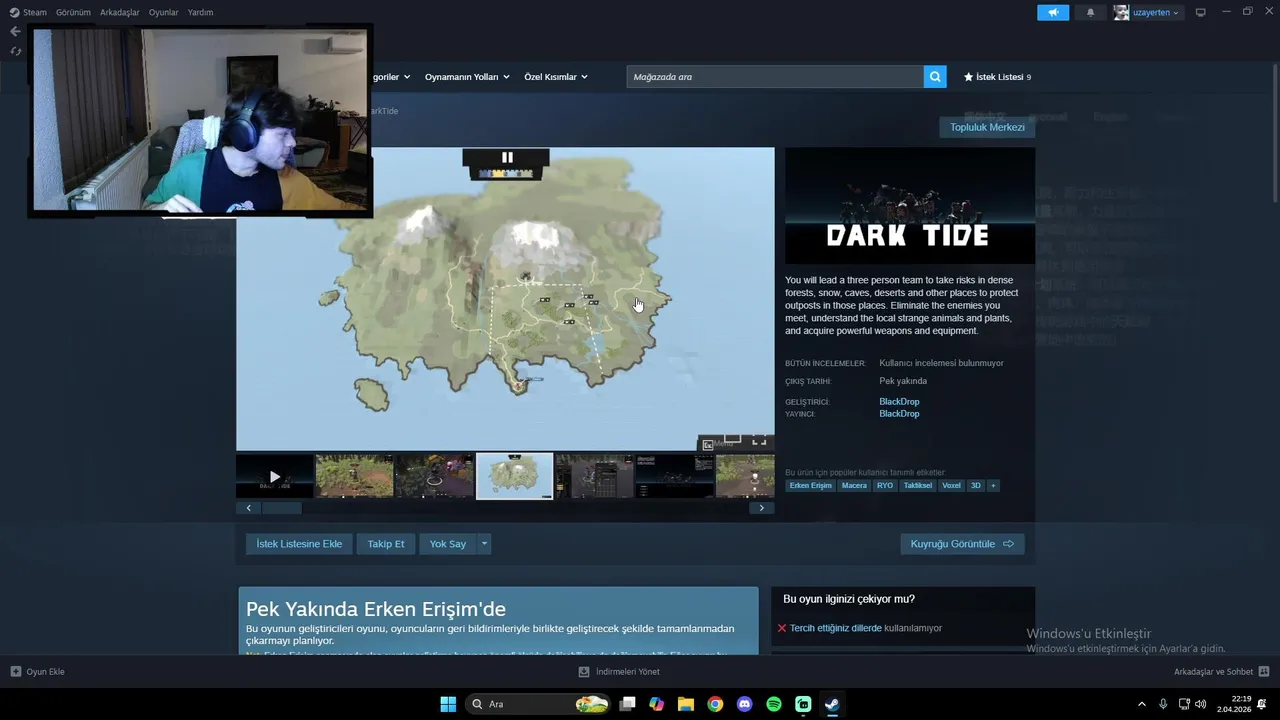
Task: Click the microphone tray icon
Action: (1163, 704)
